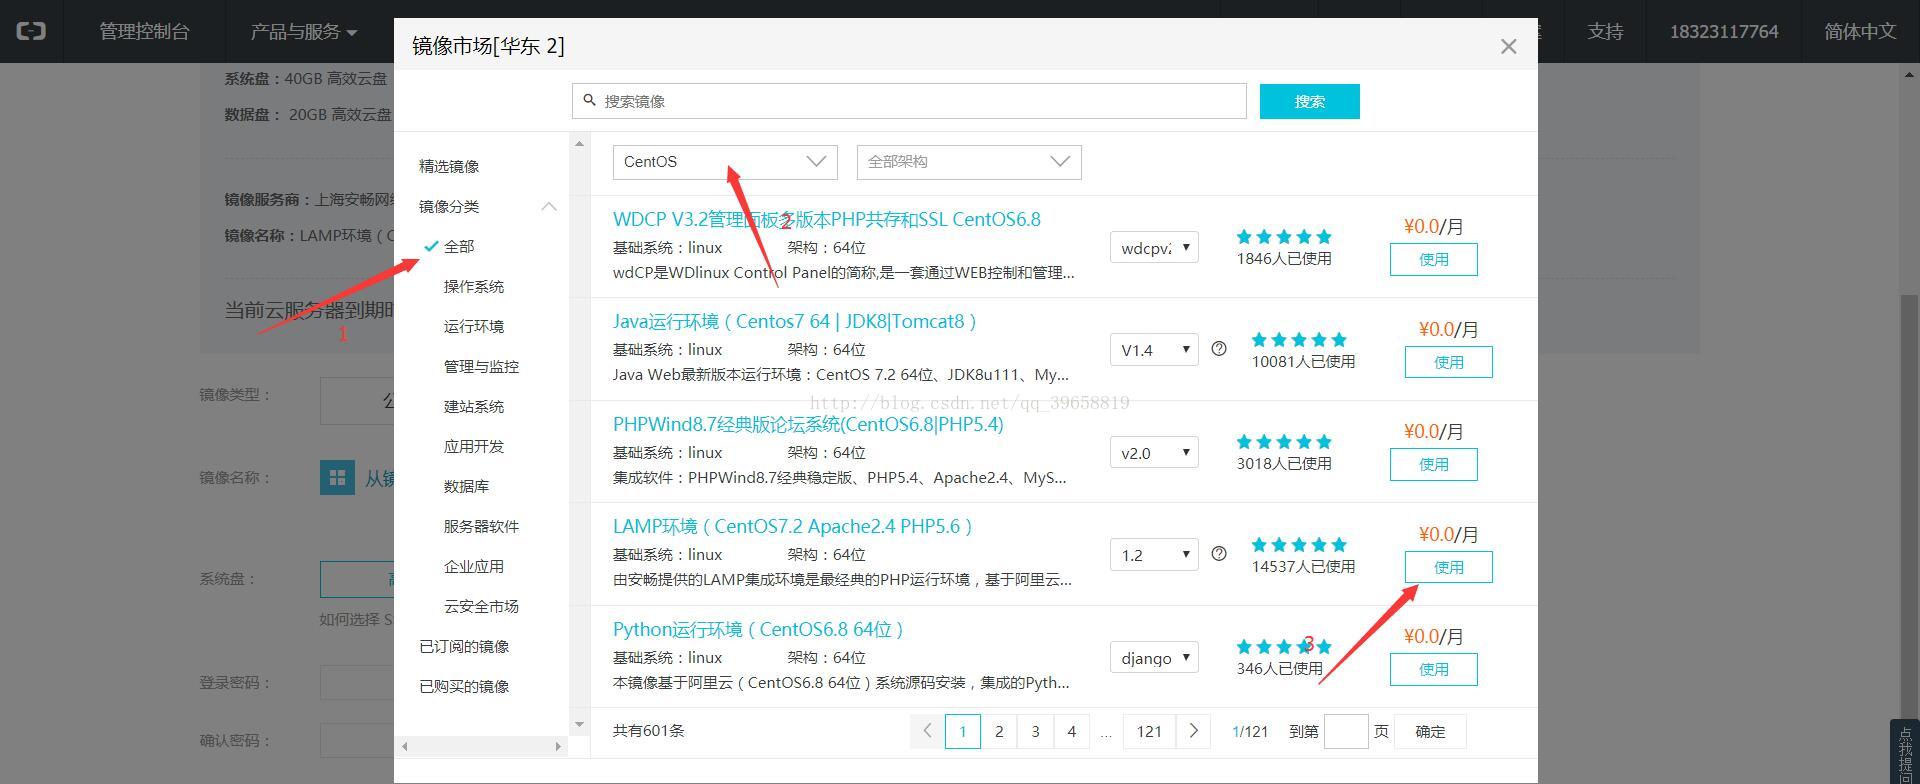Select 数据库 category

[466, 486]
